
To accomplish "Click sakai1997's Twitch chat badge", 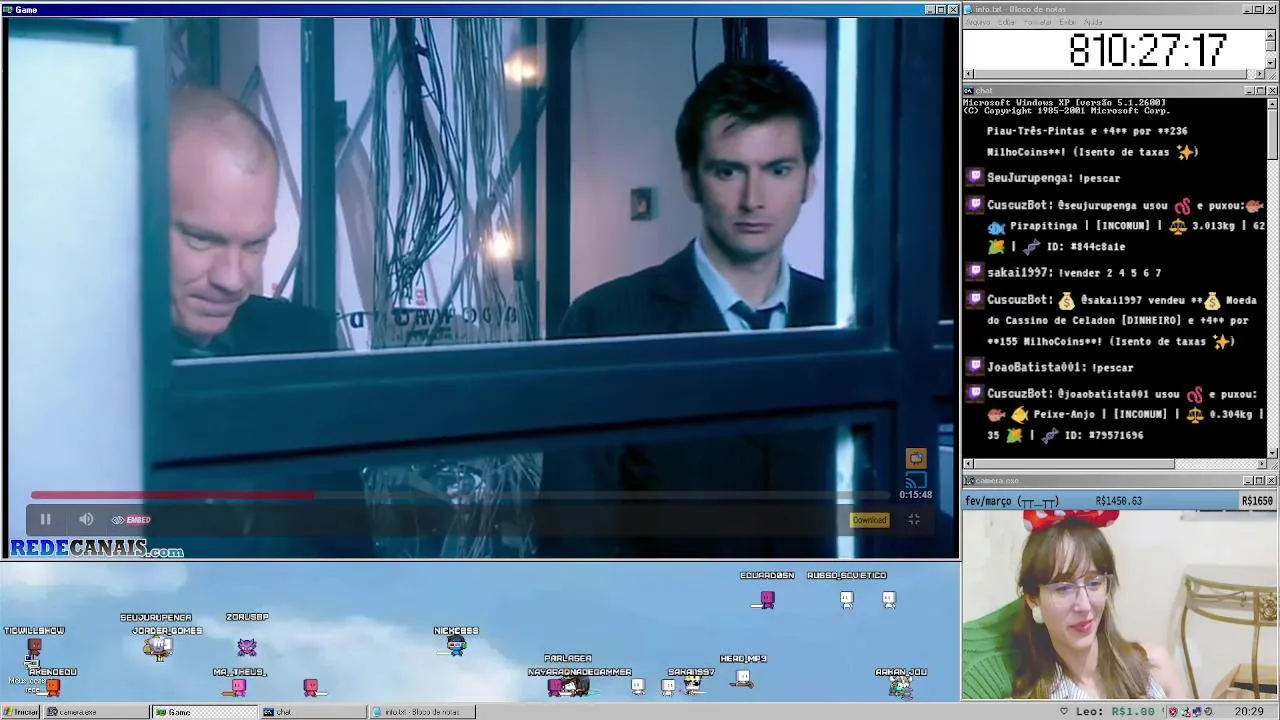I will tap(975, 272).
